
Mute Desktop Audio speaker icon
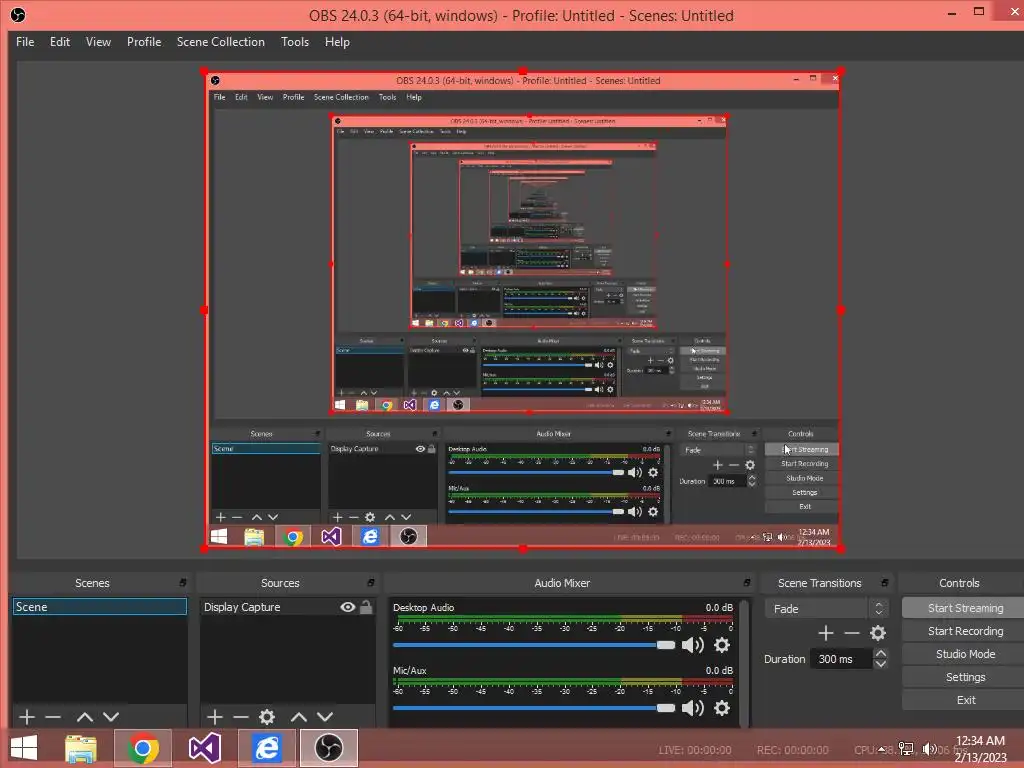click(x=692, y=645)
